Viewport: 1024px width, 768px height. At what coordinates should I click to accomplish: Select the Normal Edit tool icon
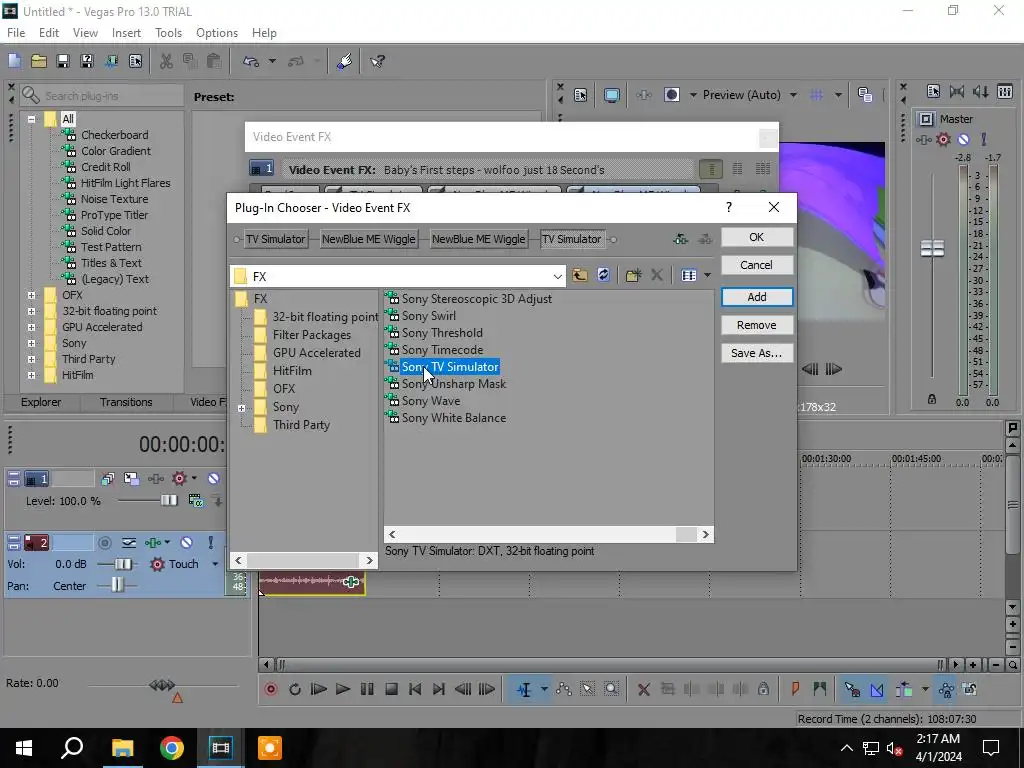point(524,689)
